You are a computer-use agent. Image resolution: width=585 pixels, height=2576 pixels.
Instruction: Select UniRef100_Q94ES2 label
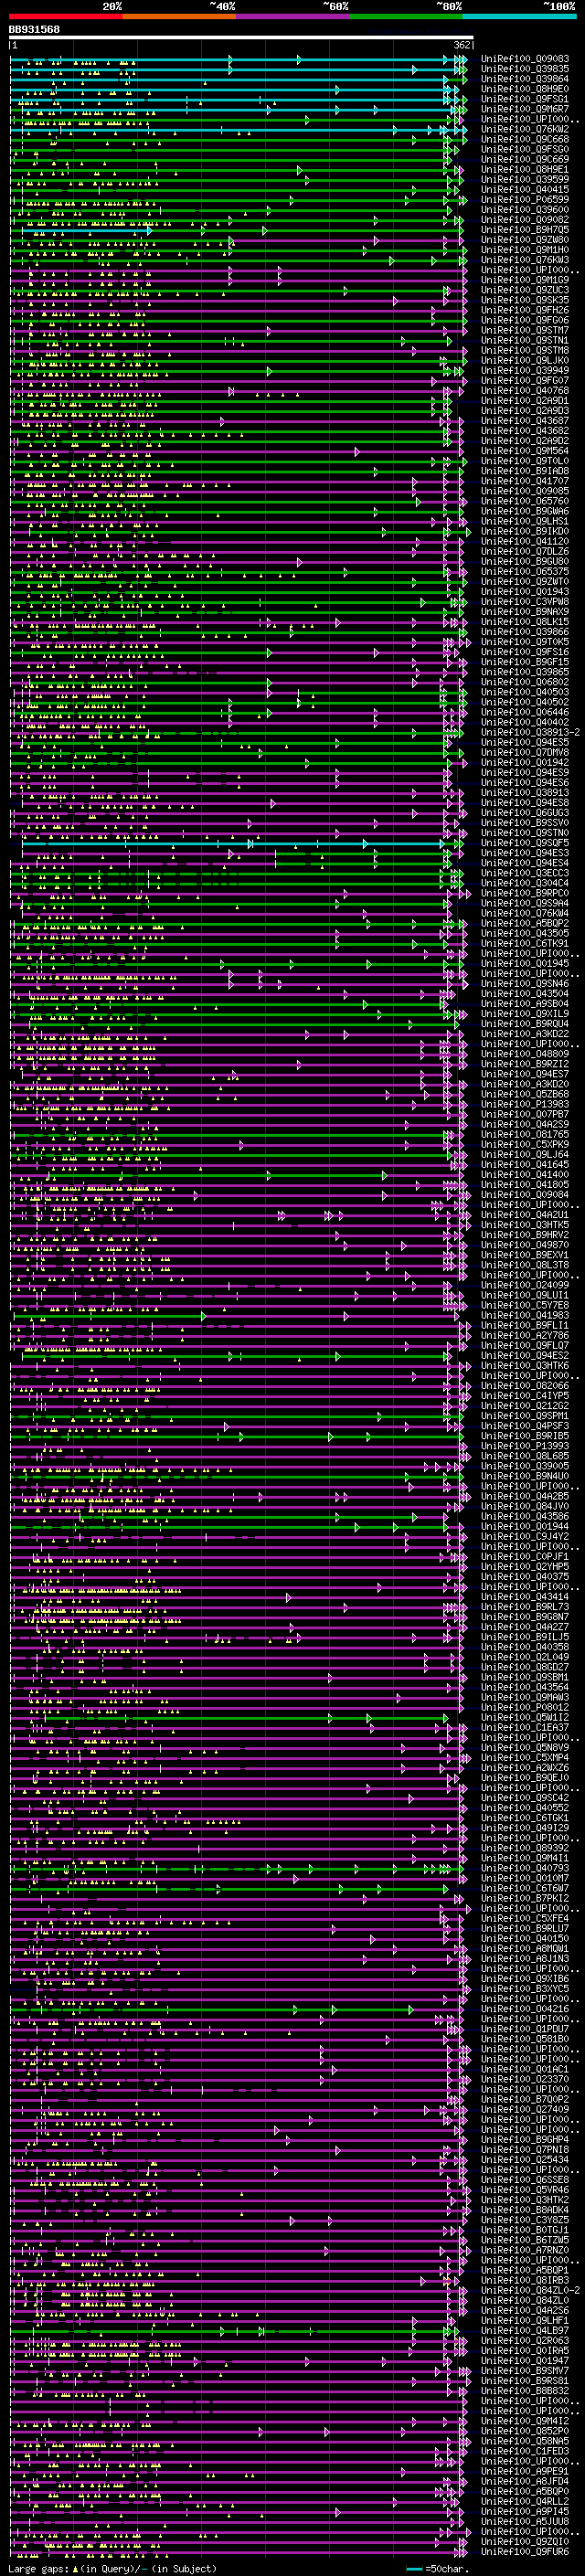(x=525, y=1355)
